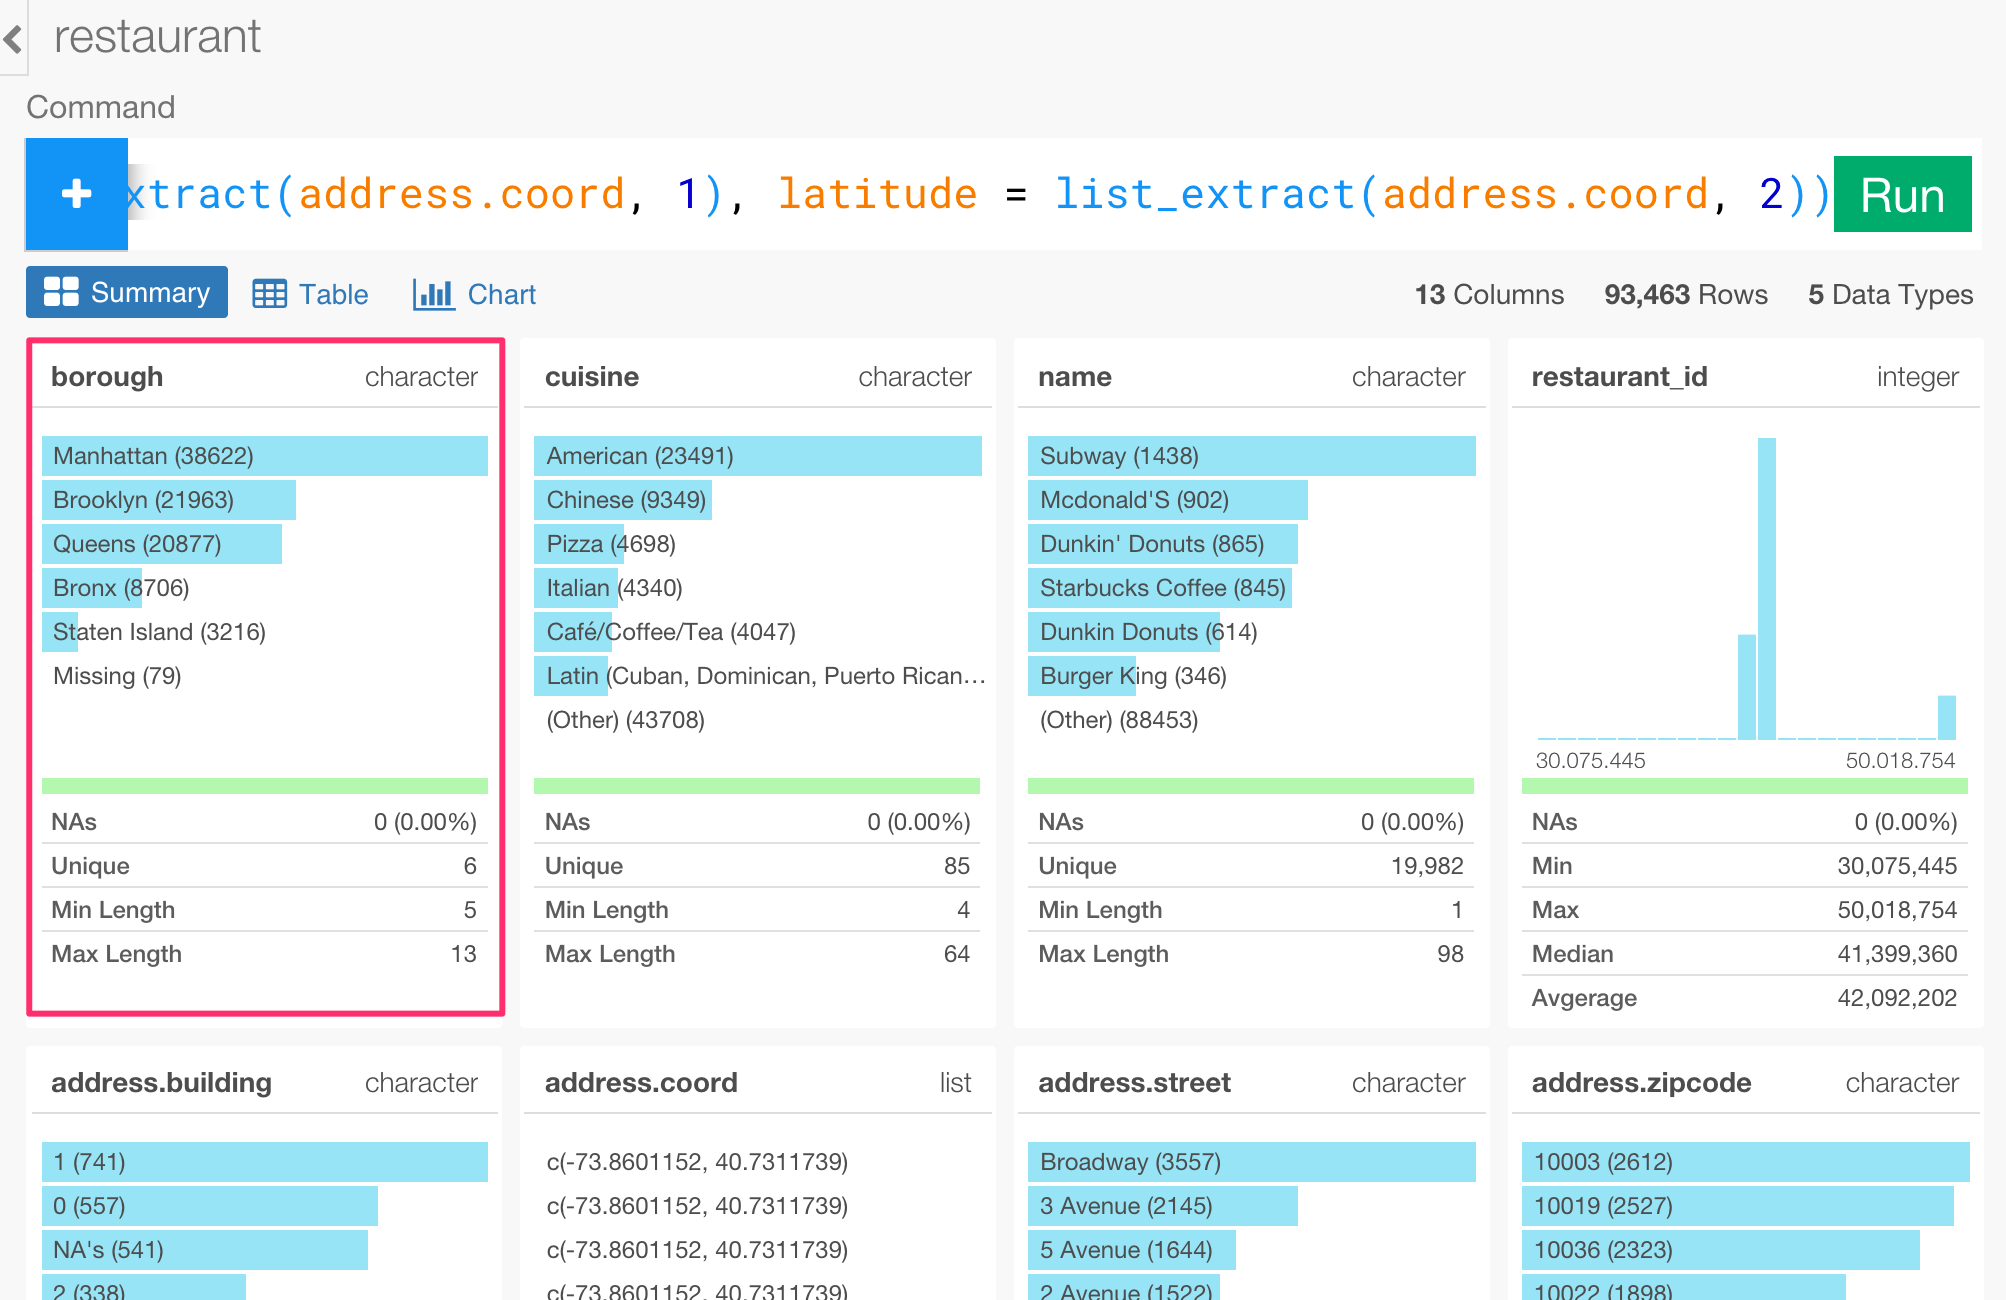Screen dimensions: 2006x1300
Task: Click the Subway (1438) name bar
Action: click(x=1251, y=456)
